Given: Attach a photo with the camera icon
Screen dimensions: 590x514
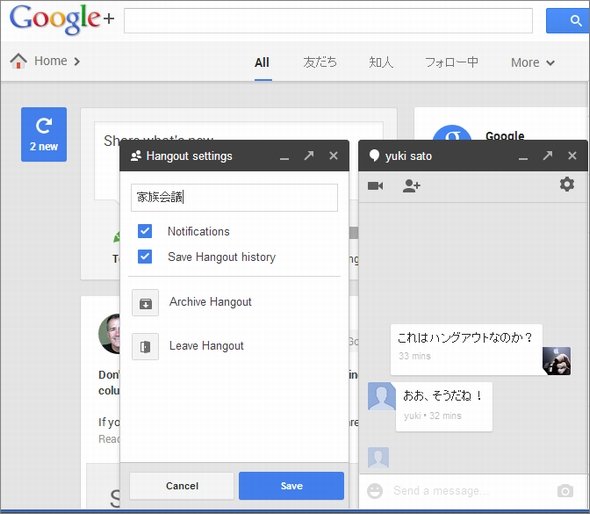Looking at the screenshot, I should pos(565,491).
